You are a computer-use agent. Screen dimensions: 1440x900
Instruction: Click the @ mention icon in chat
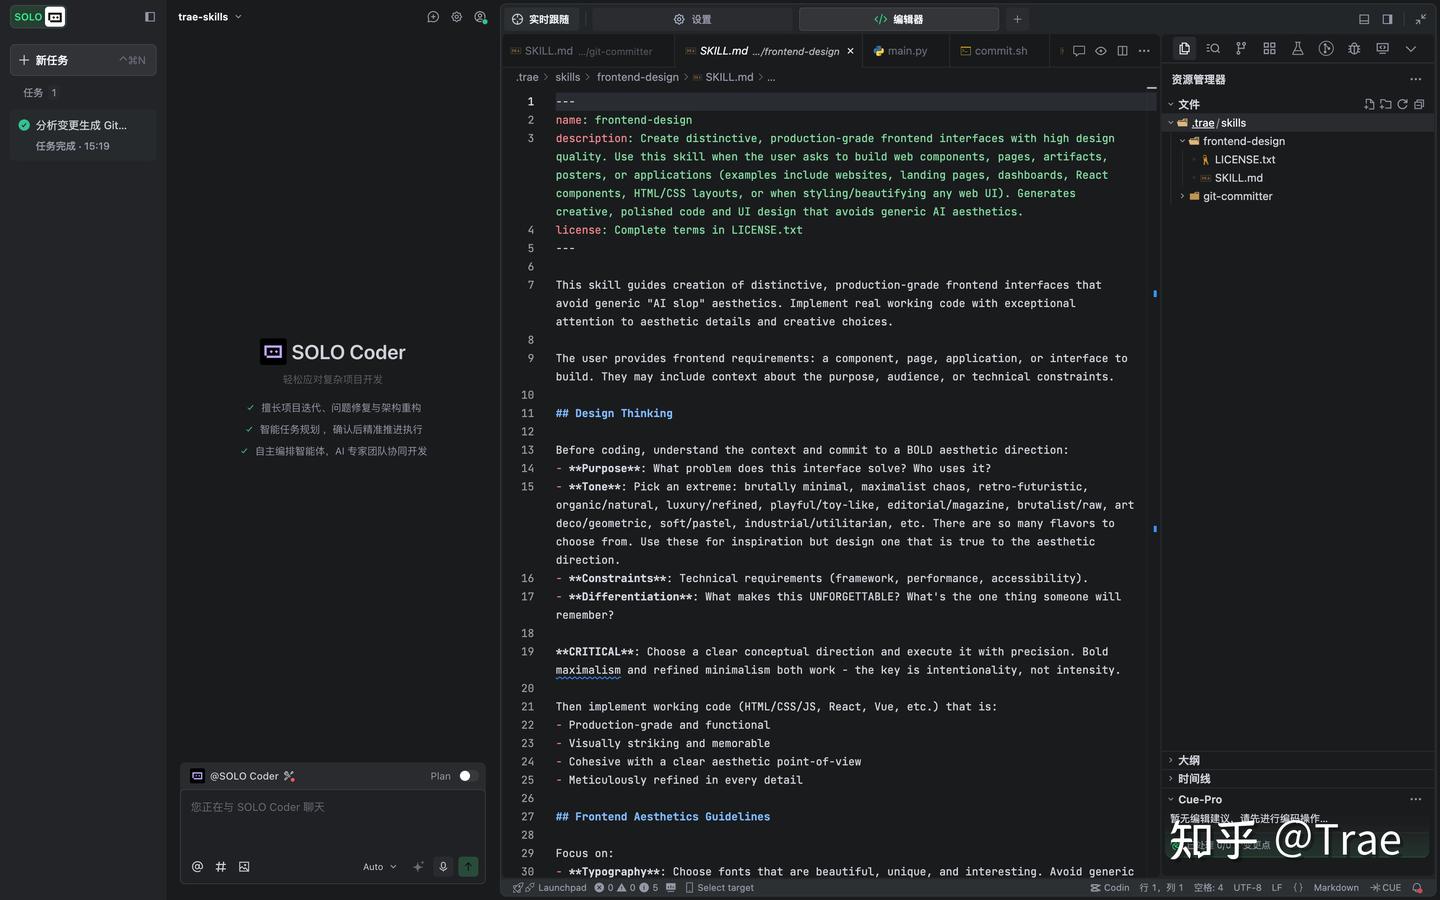pos(197,867)
